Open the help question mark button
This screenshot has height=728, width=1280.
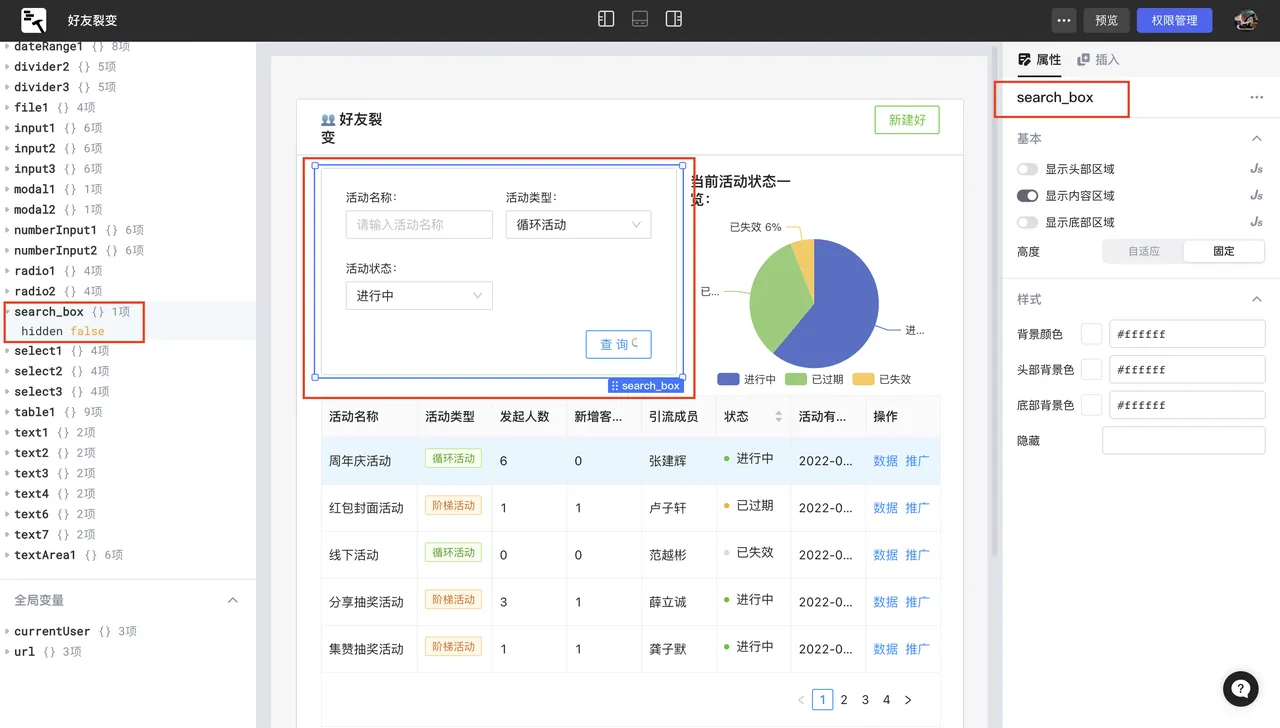point(1240,688)
